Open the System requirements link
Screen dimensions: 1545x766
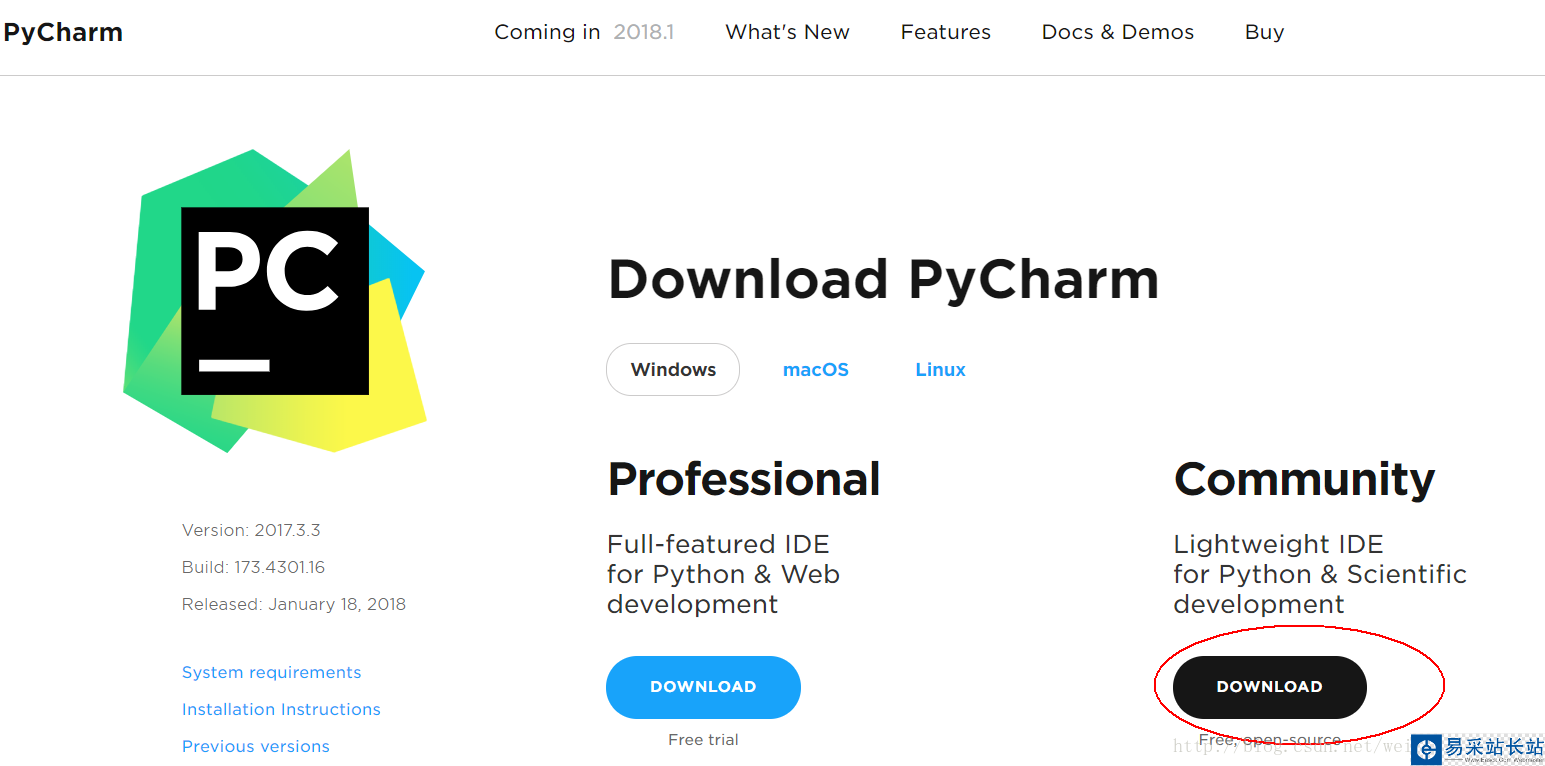(x=271, y=672)
